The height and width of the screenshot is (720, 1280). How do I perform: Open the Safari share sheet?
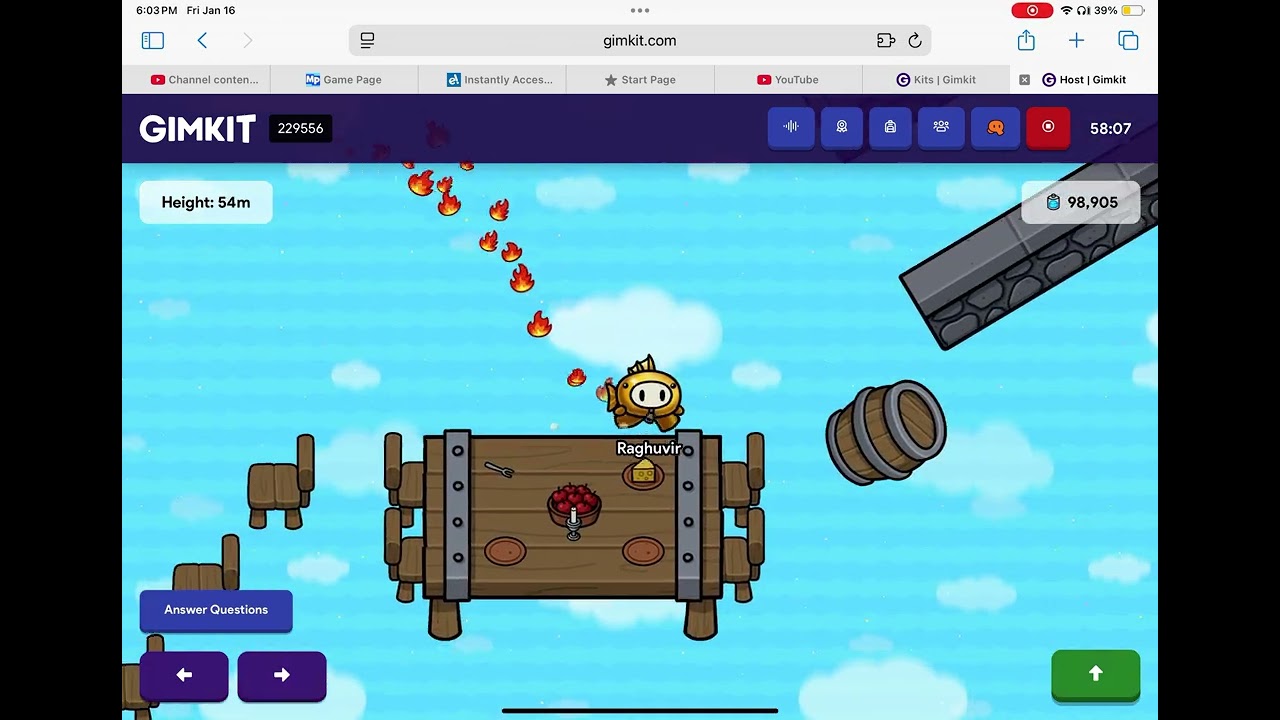click(1026, 40)
